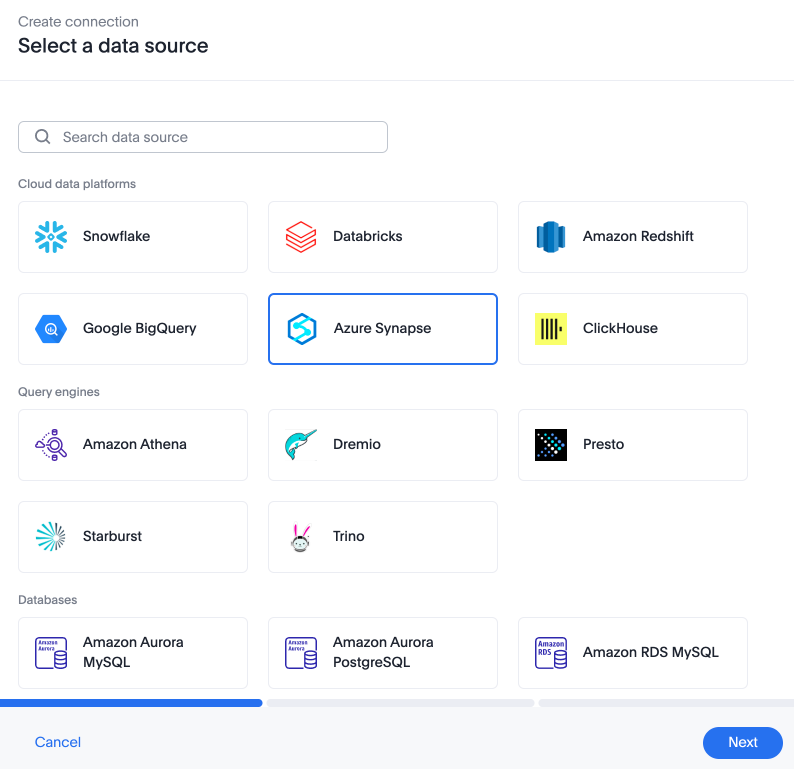Click the Snowflake logo icon
This screenshot has height=769, width=794.
51,237
